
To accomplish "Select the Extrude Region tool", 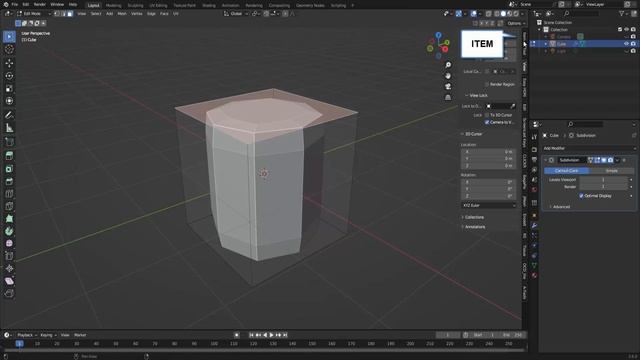I will (x=9, y=156).
